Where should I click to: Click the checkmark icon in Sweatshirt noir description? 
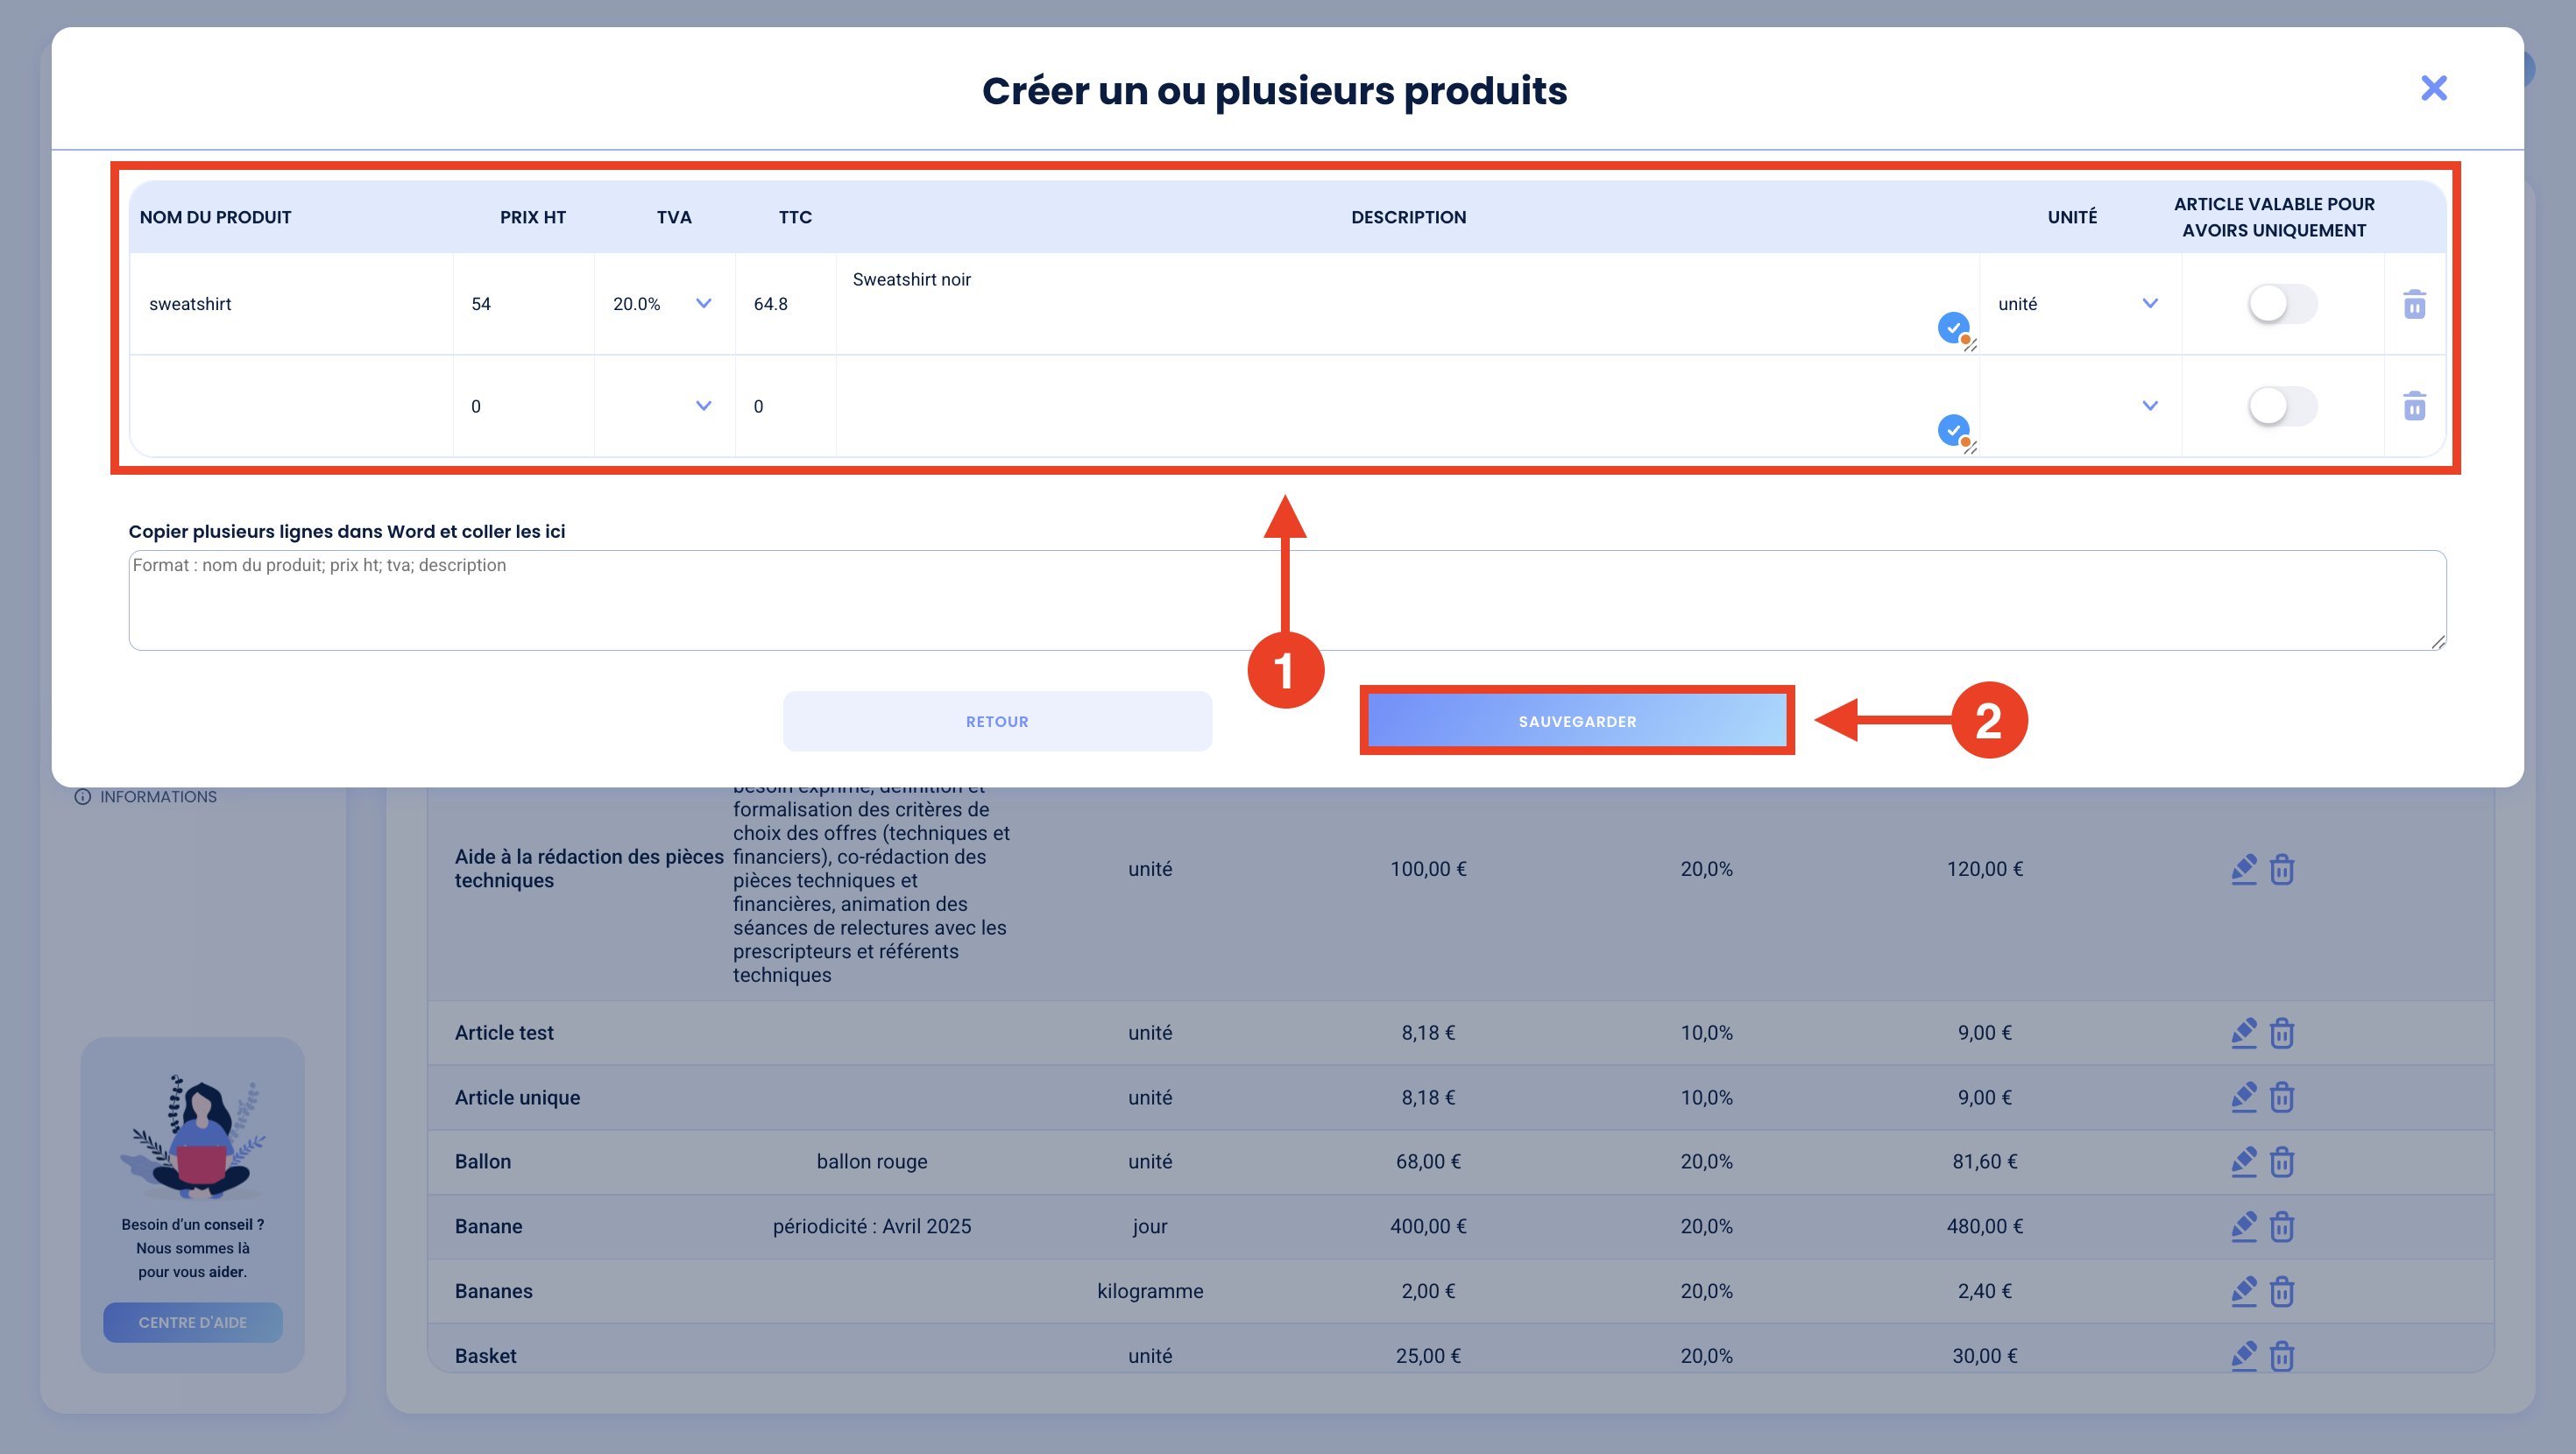tap(1953, 327)
